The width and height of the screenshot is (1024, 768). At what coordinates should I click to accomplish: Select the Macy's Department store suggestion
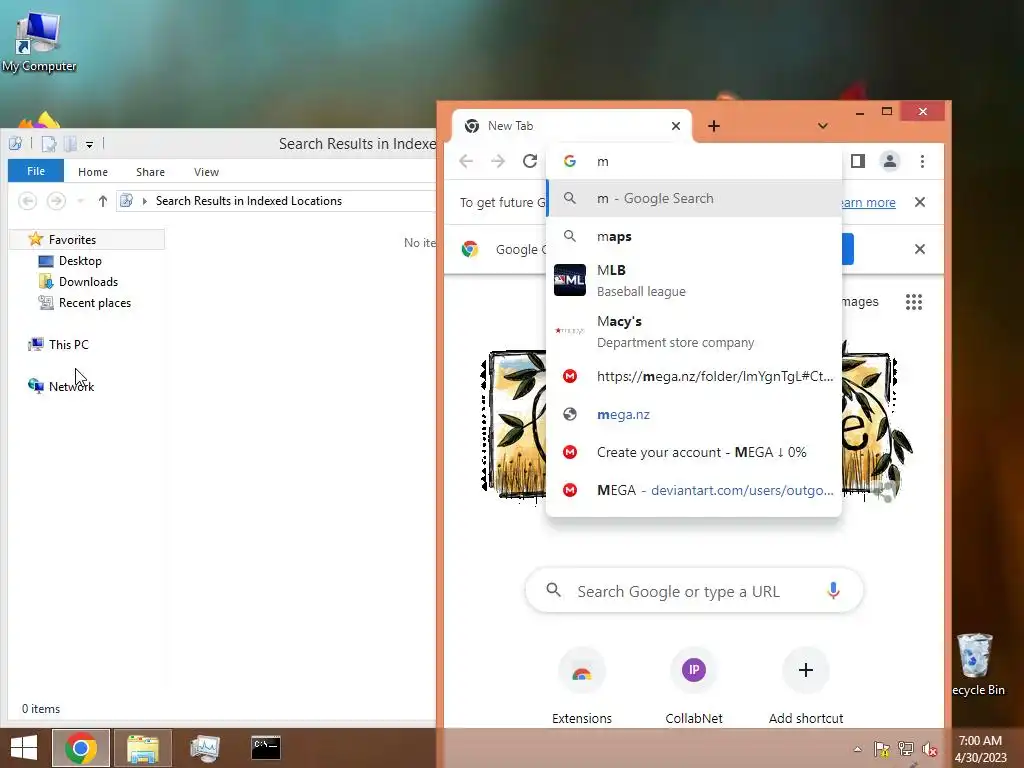[694, 331]
